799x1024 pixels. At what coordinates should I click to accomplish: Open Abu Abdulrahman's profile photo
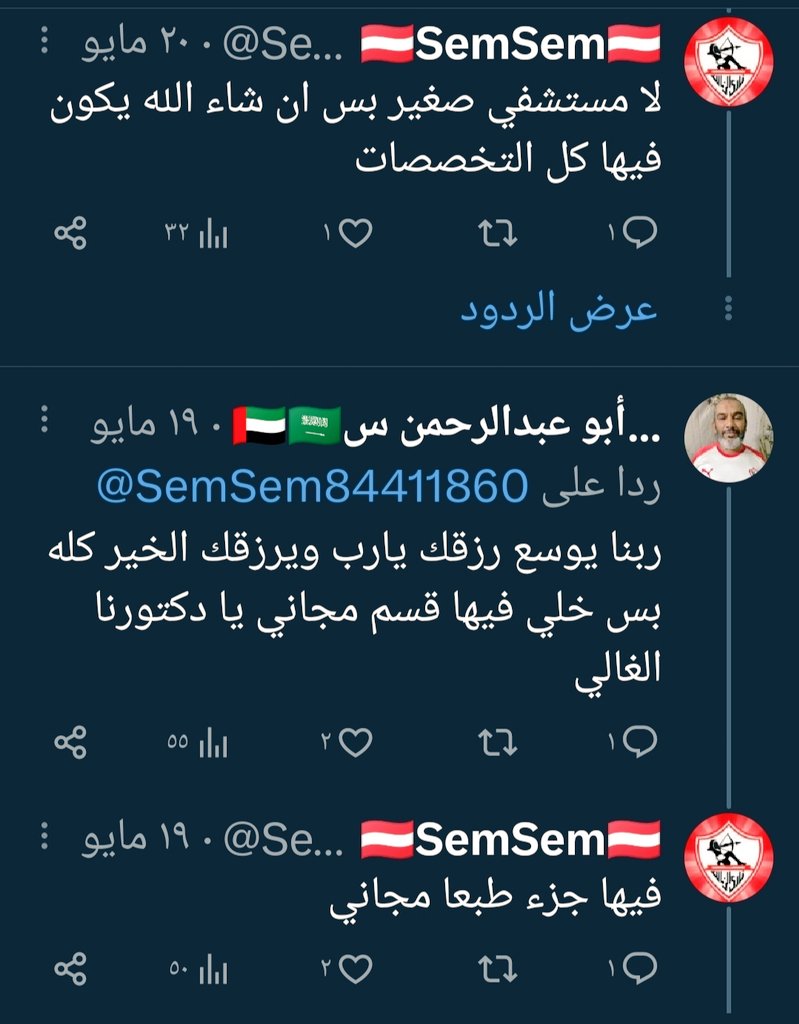tap(728, 438)
